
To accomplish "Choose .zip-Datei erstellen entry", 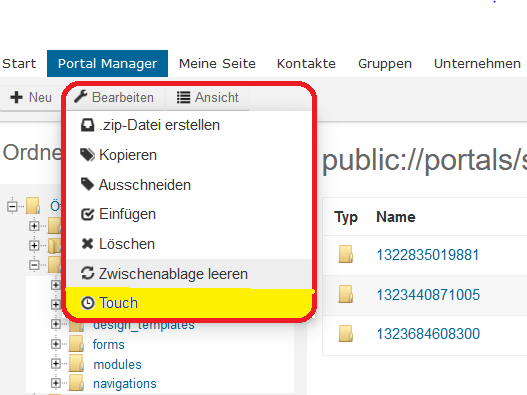I will (190, 125).
